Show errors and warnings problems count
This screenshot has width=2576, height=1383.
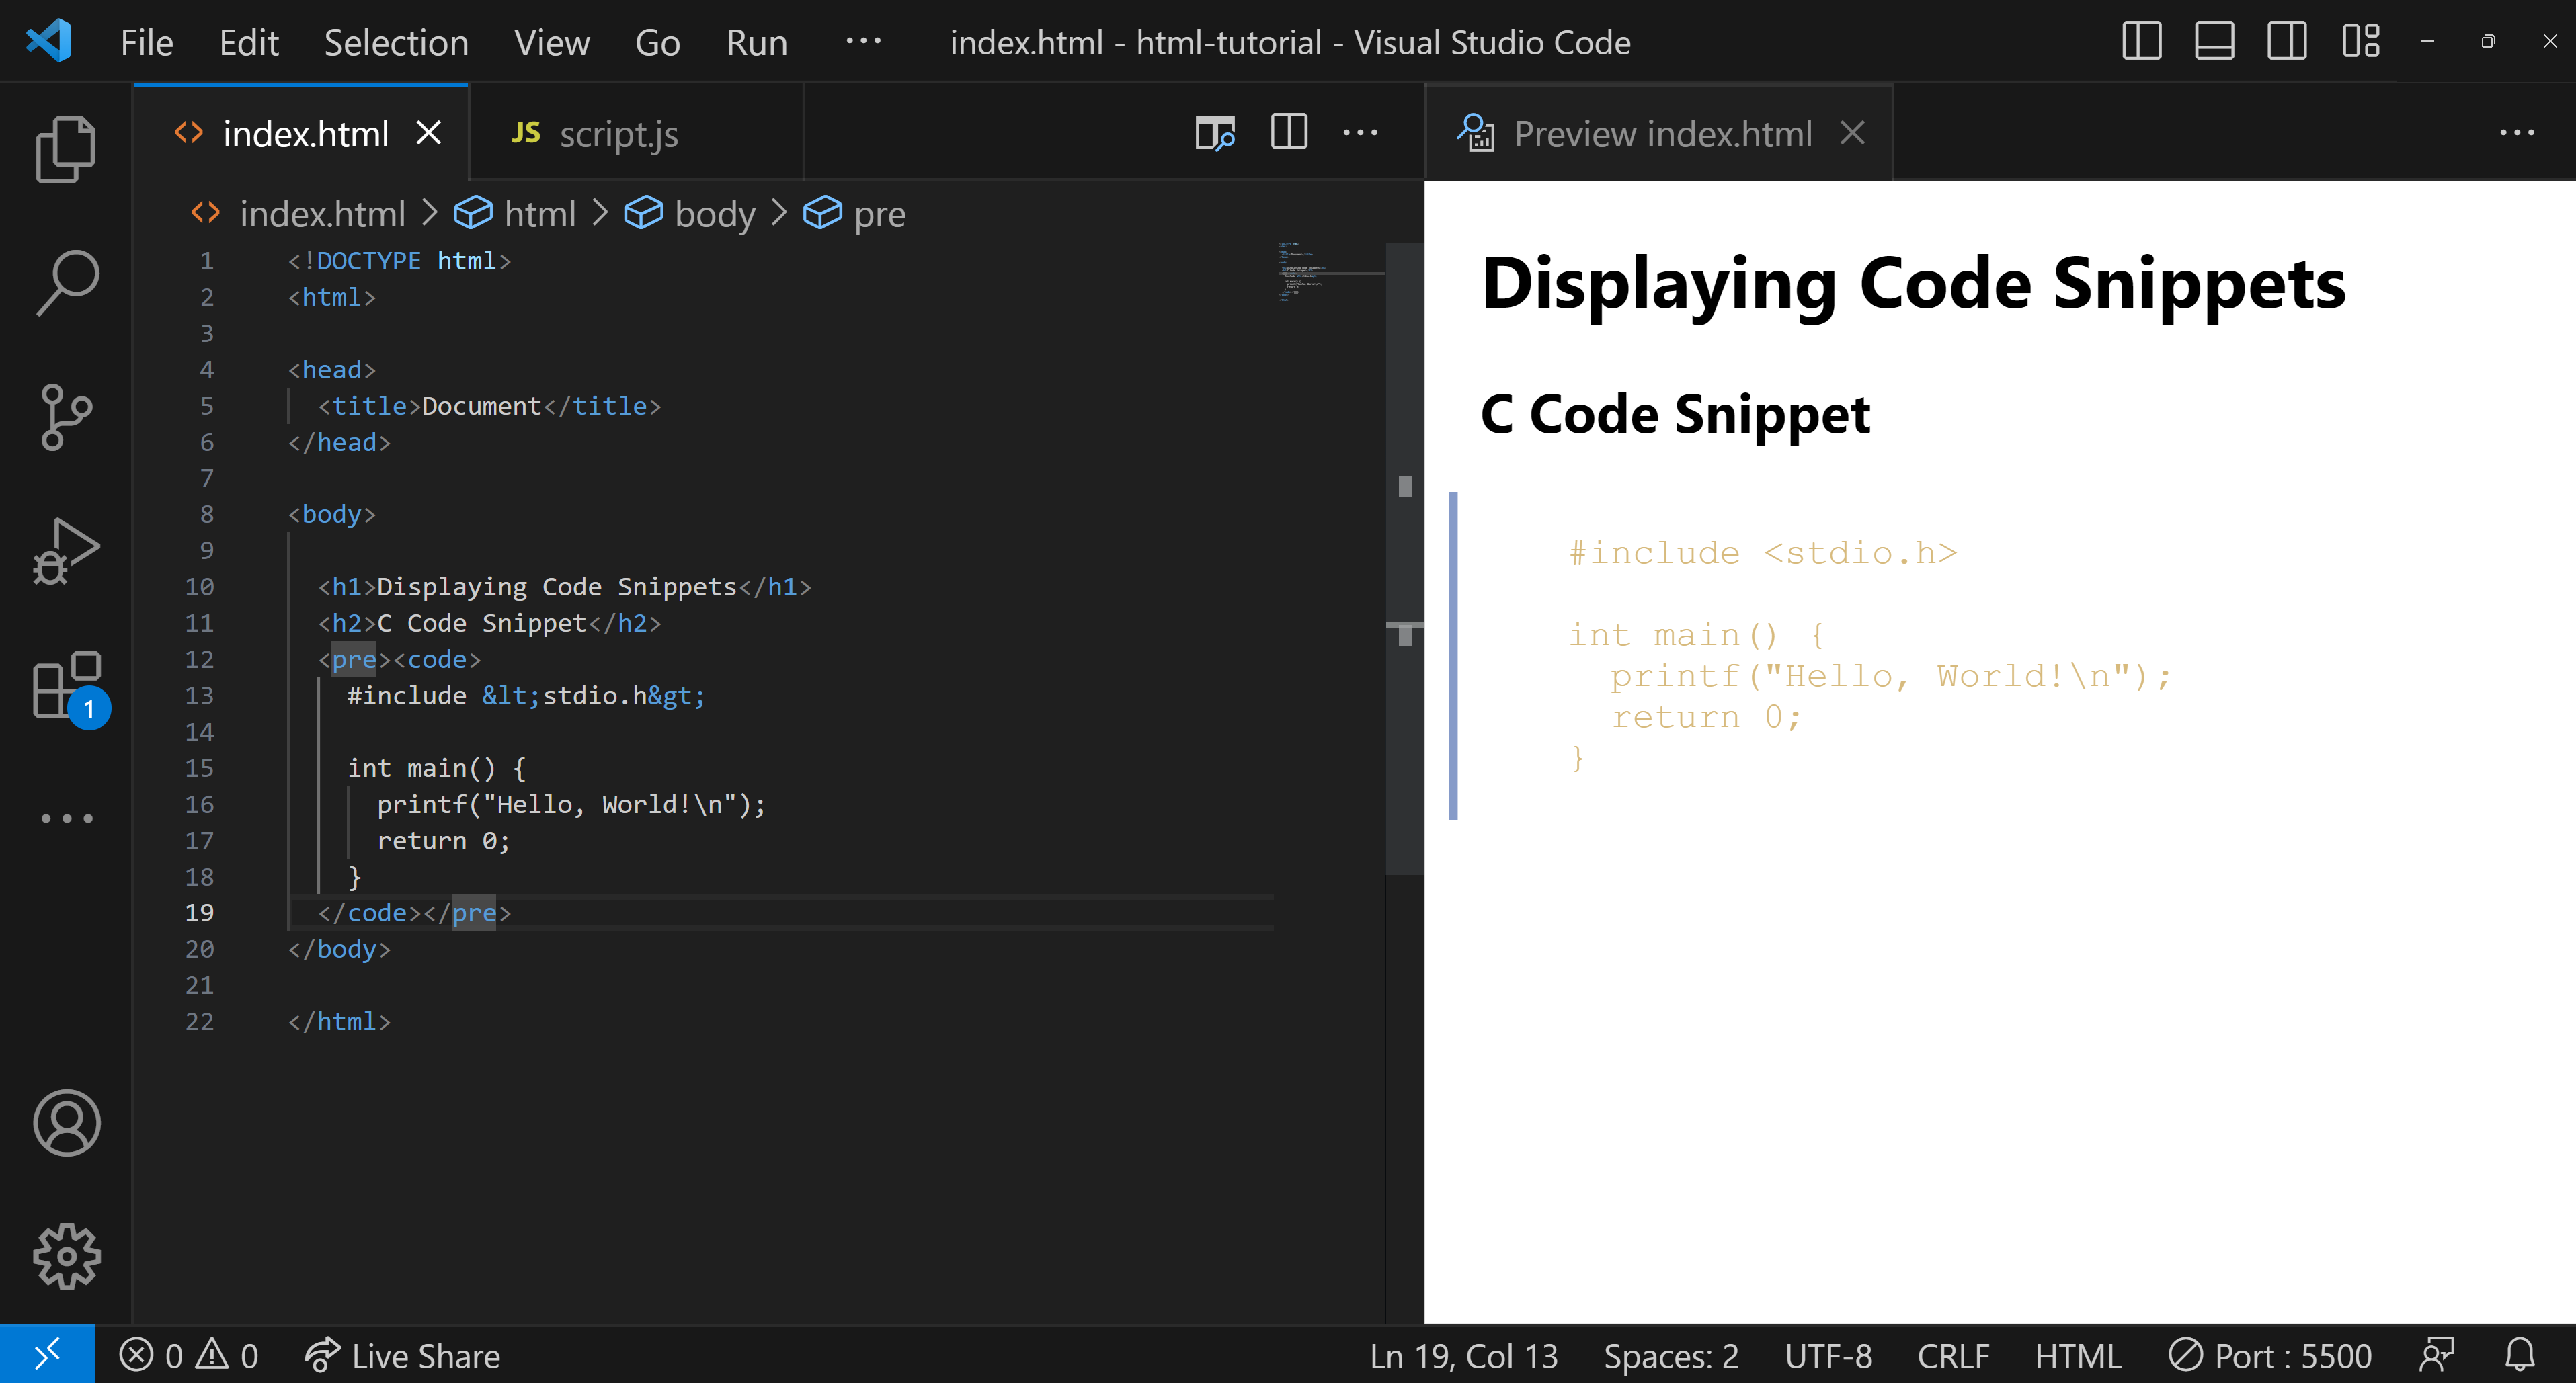tap(189, 1356)
